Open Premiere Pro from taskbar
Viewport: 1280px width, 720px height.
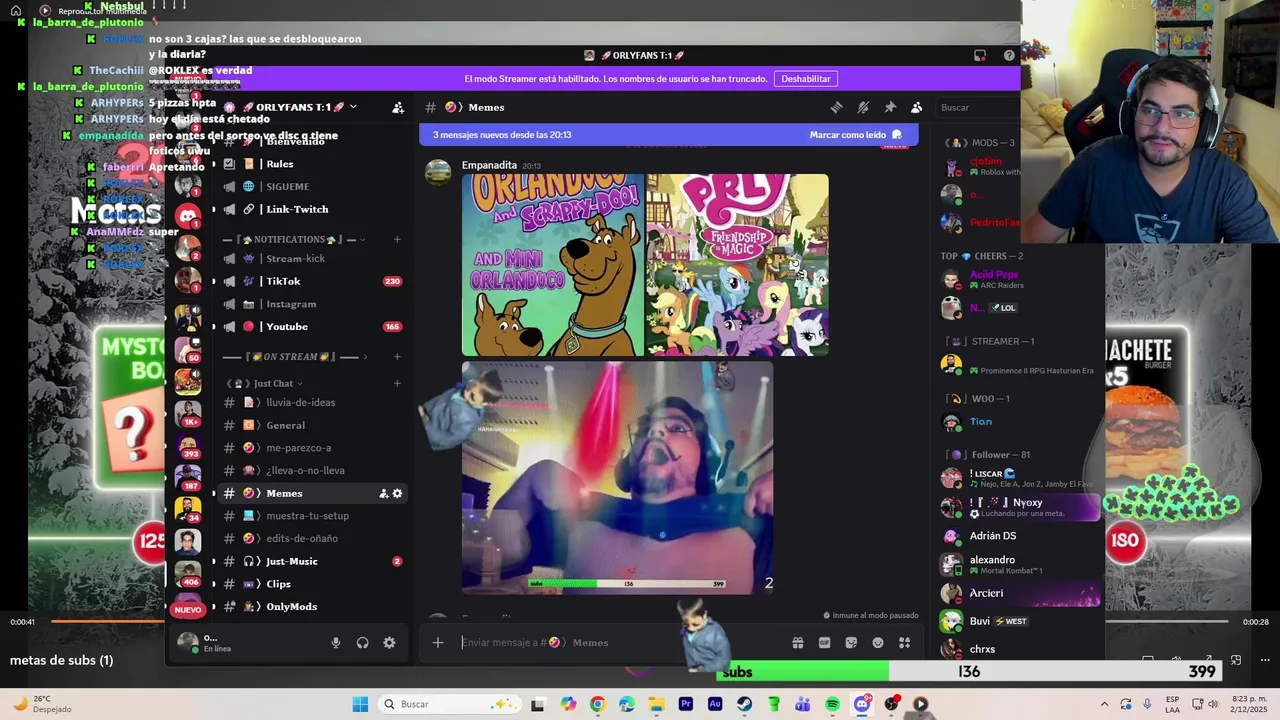[x=686, y=704]
